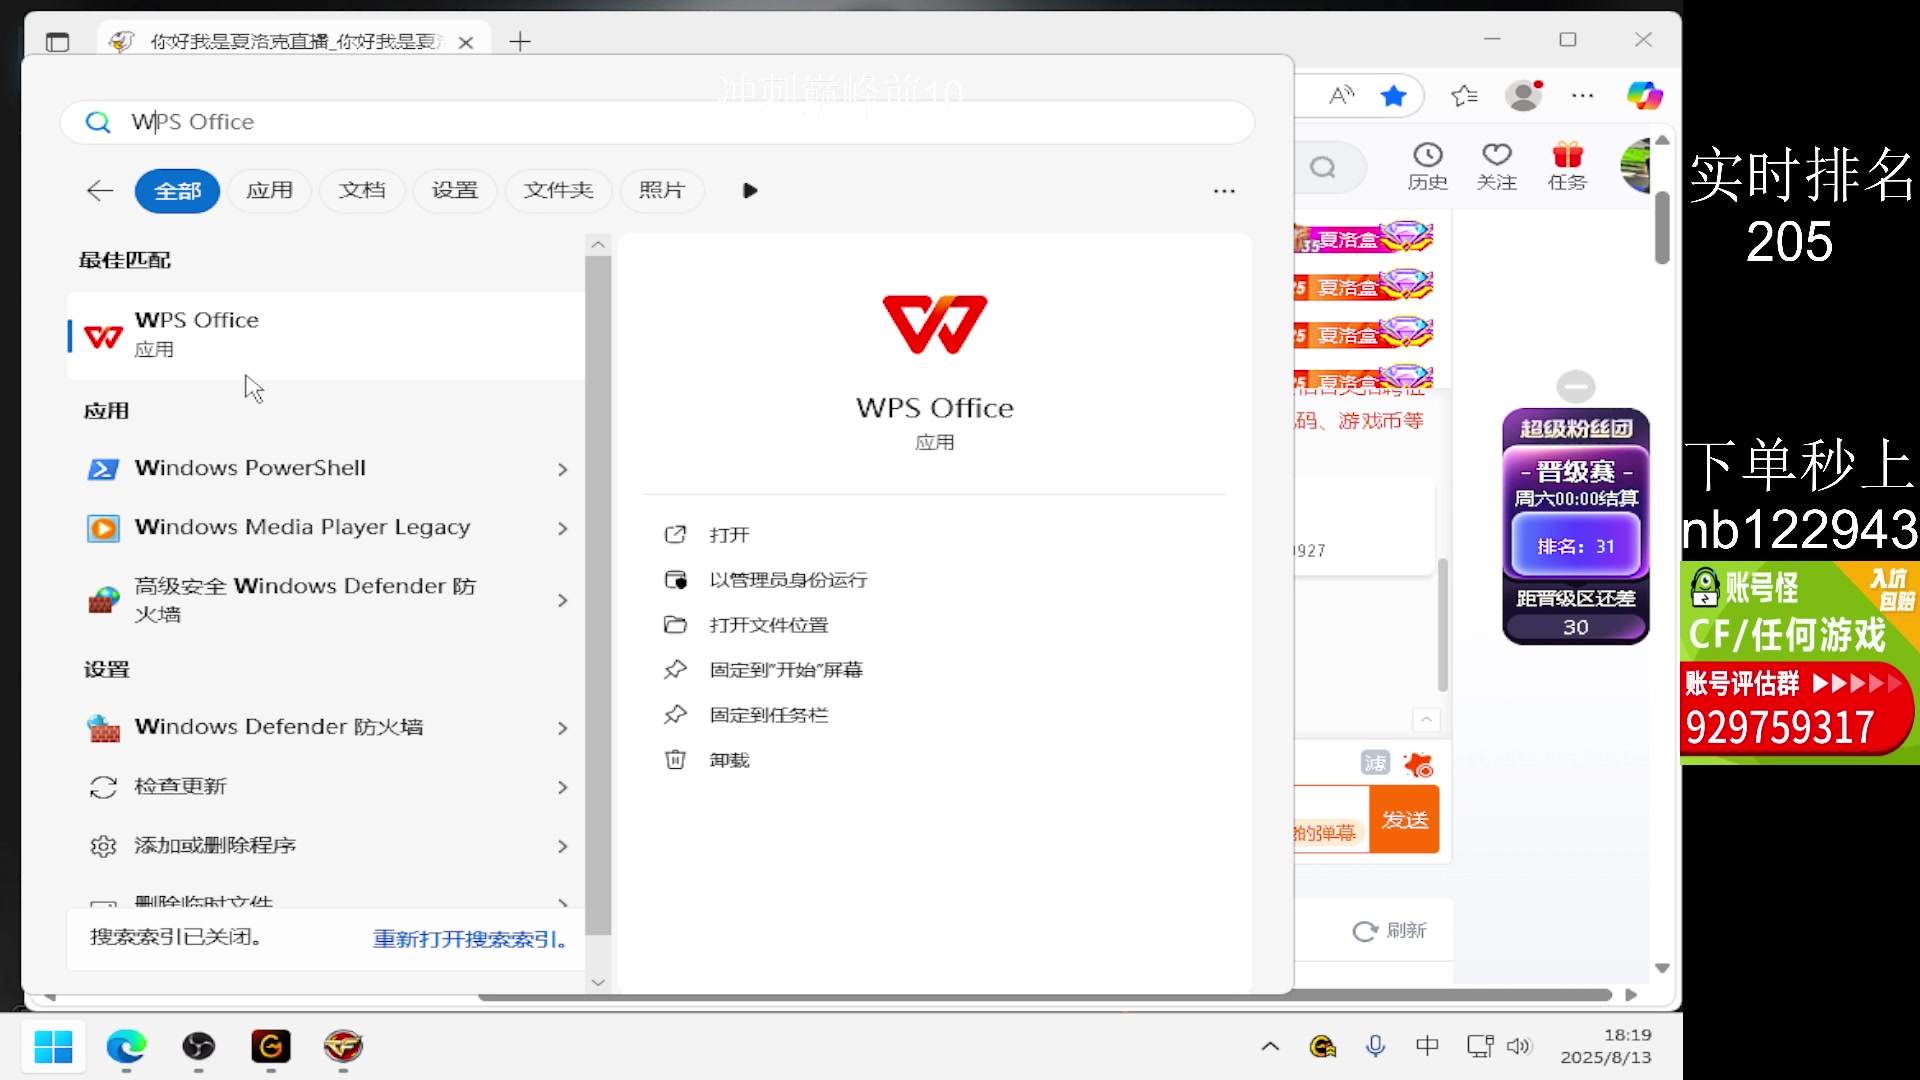The height and width of the screenshot is (1080, 1920).
Task: Choose 固定到任务栏
Action: coord(768,715)
